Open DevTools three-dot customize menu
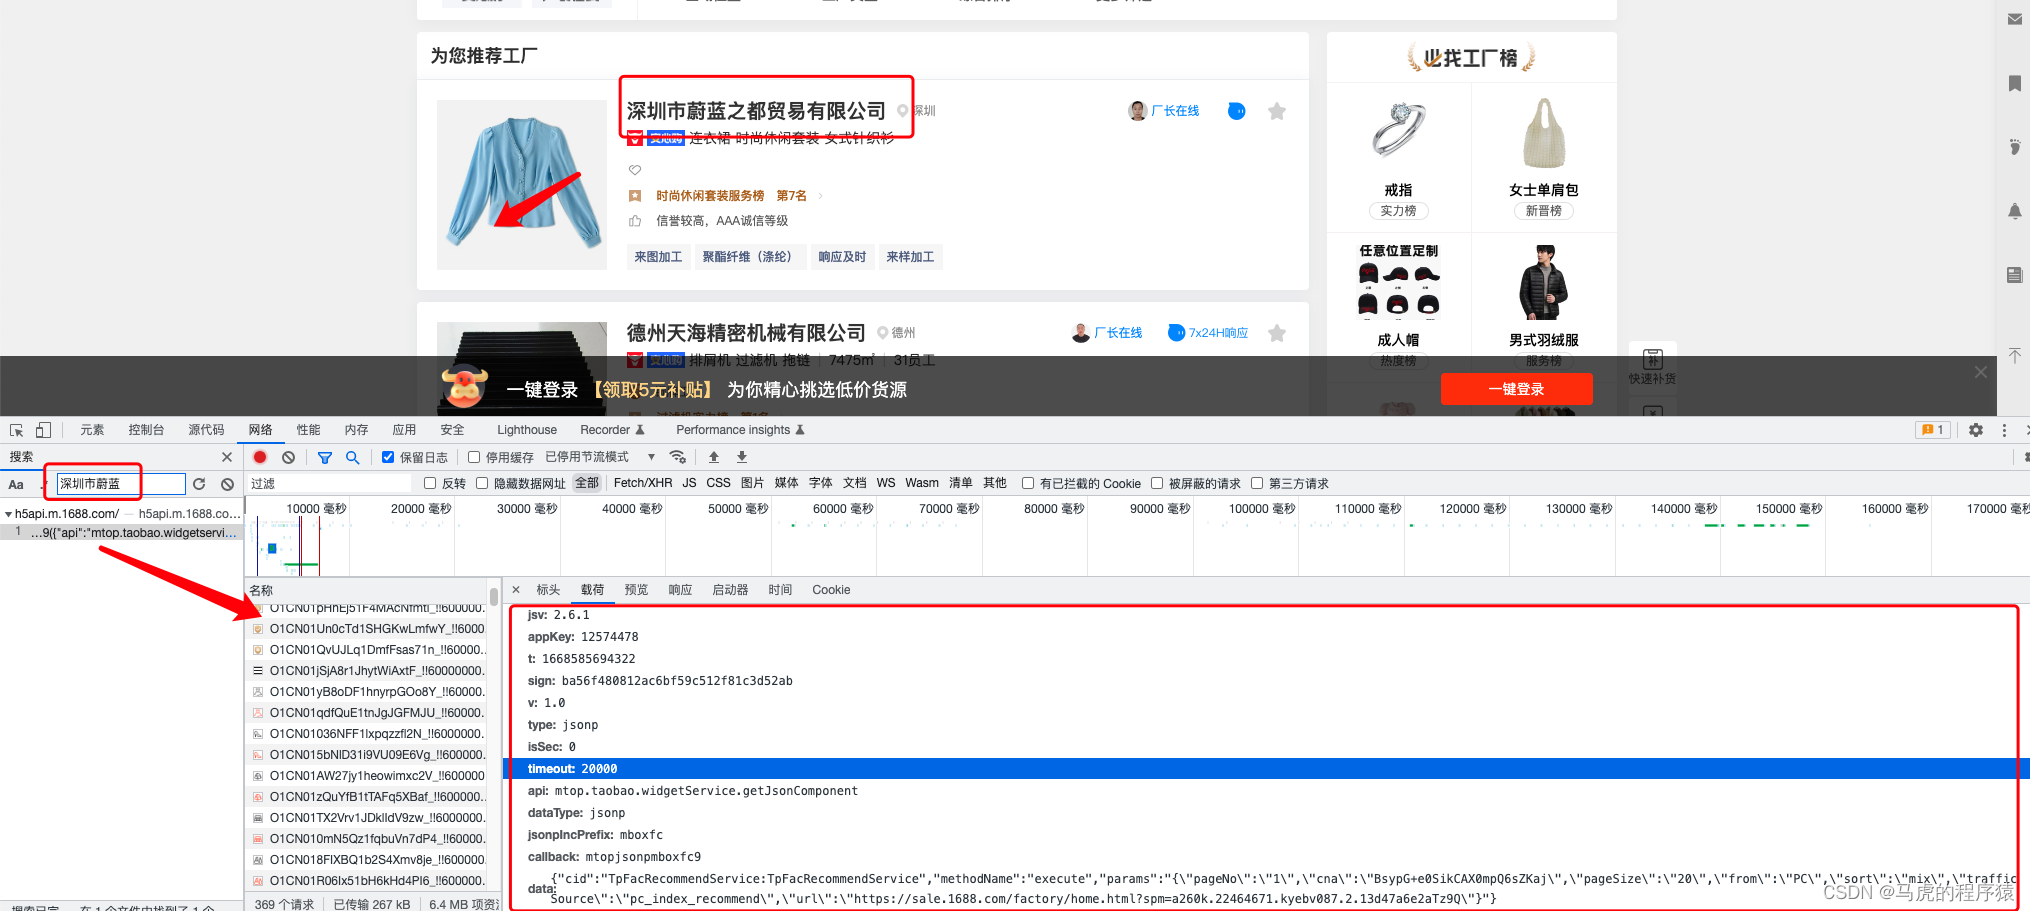The height and width of the screenshot is (911, 2030). coord(2004,430)
